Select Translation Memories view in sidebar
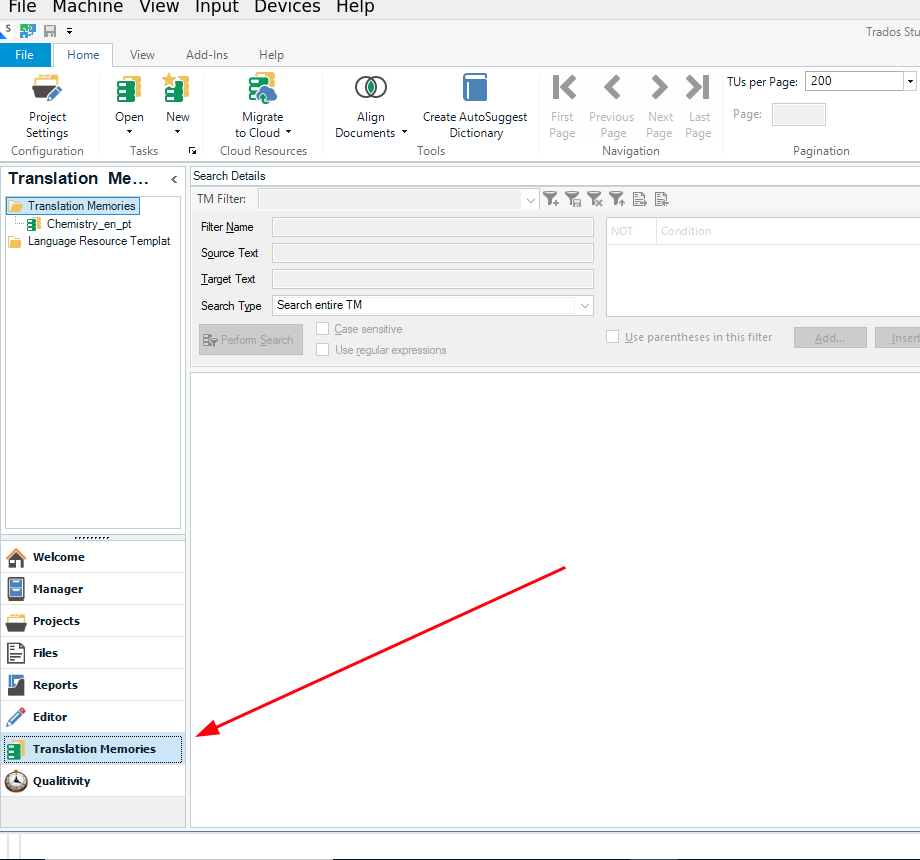Image resolution: width=920 pixels, height=860 pixels. click(x=93, y=749)
